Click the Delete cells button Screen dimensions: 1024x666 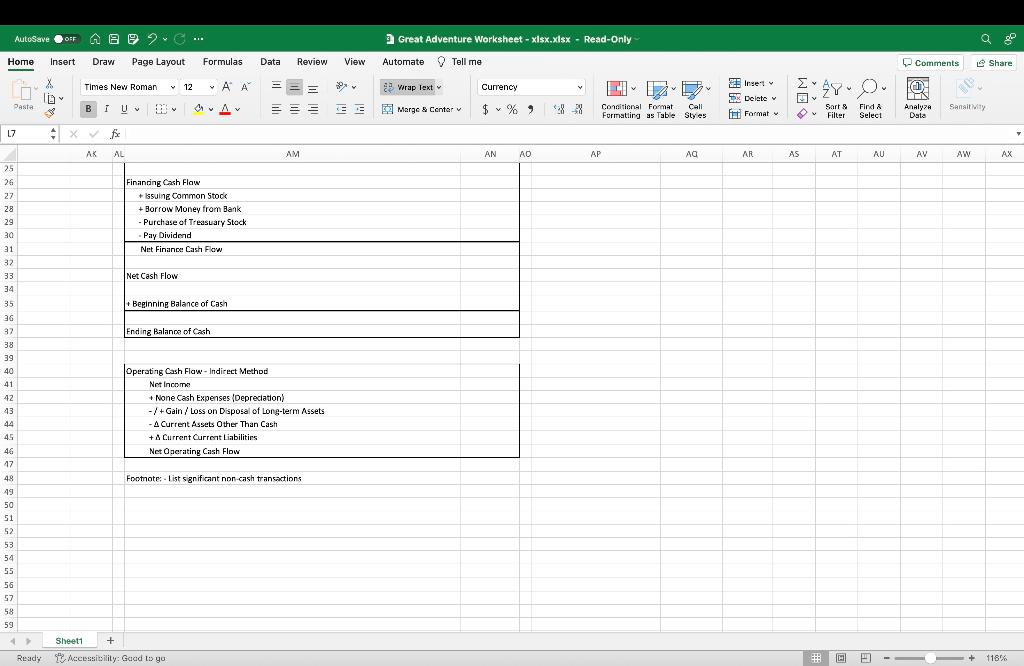pyautogui.click(x=752, y=98)
